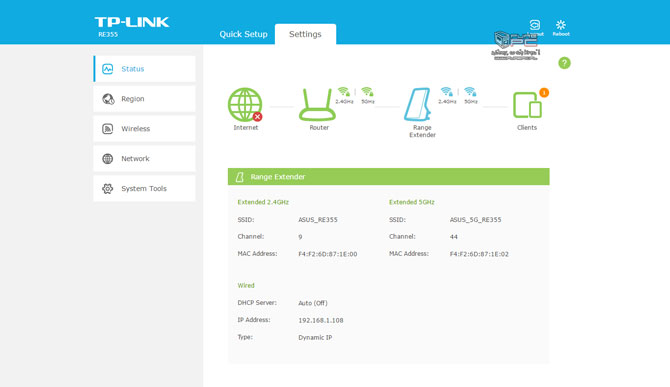Select the Router icon
Viewport: 670px width, 387px height.
pos(317,105)
